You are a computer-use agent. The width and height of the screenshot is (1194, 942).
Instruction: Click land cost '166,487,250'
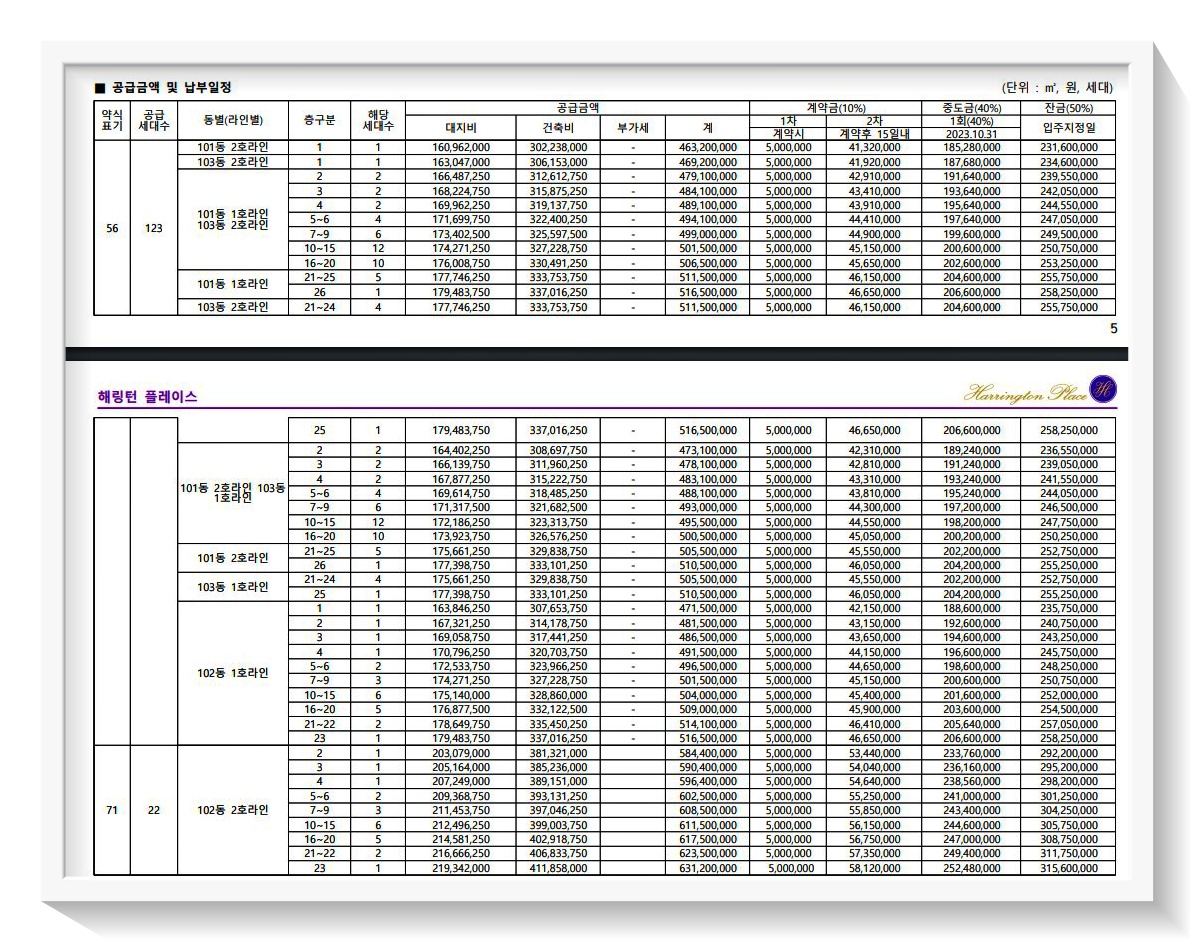click(461, 177)
